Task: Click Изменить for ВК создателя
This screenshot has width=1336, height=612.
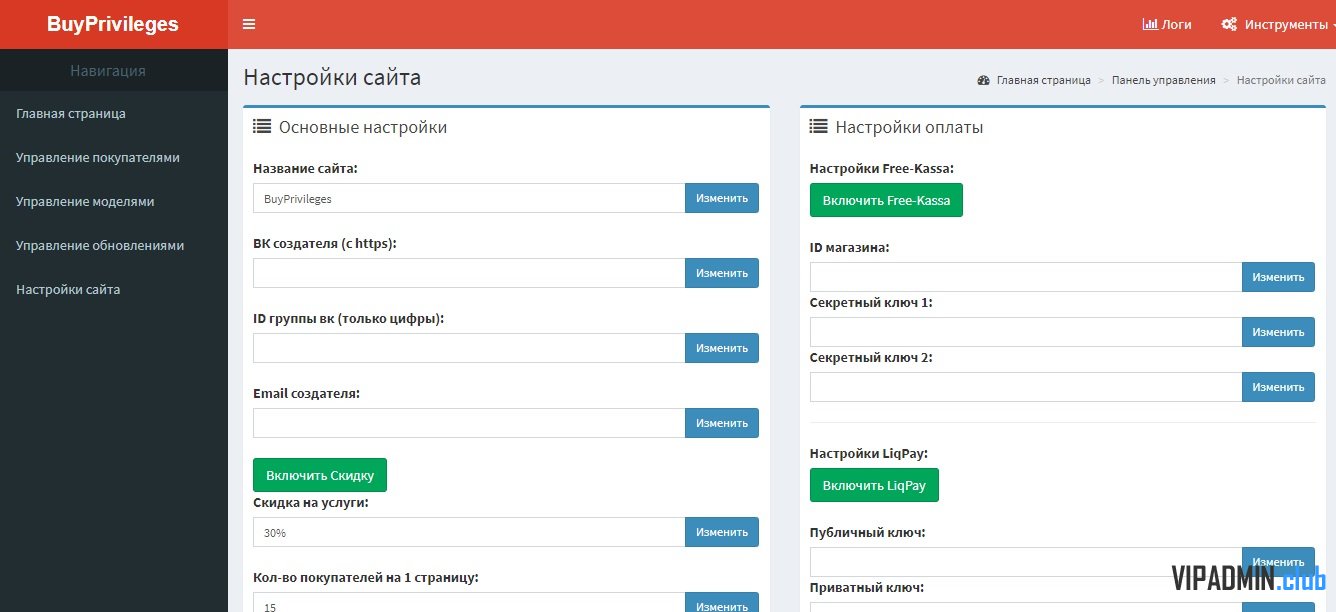Action: (722, 273)
